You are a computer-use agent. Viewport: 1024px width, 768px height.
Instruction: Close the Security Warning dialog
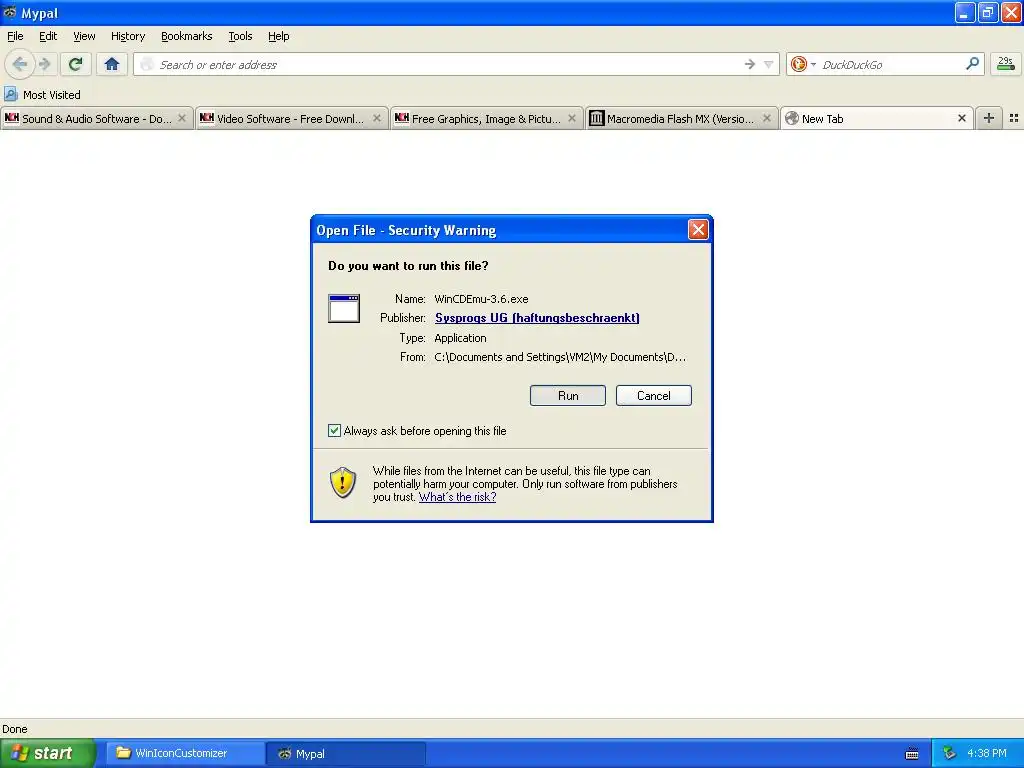[698, 229]
